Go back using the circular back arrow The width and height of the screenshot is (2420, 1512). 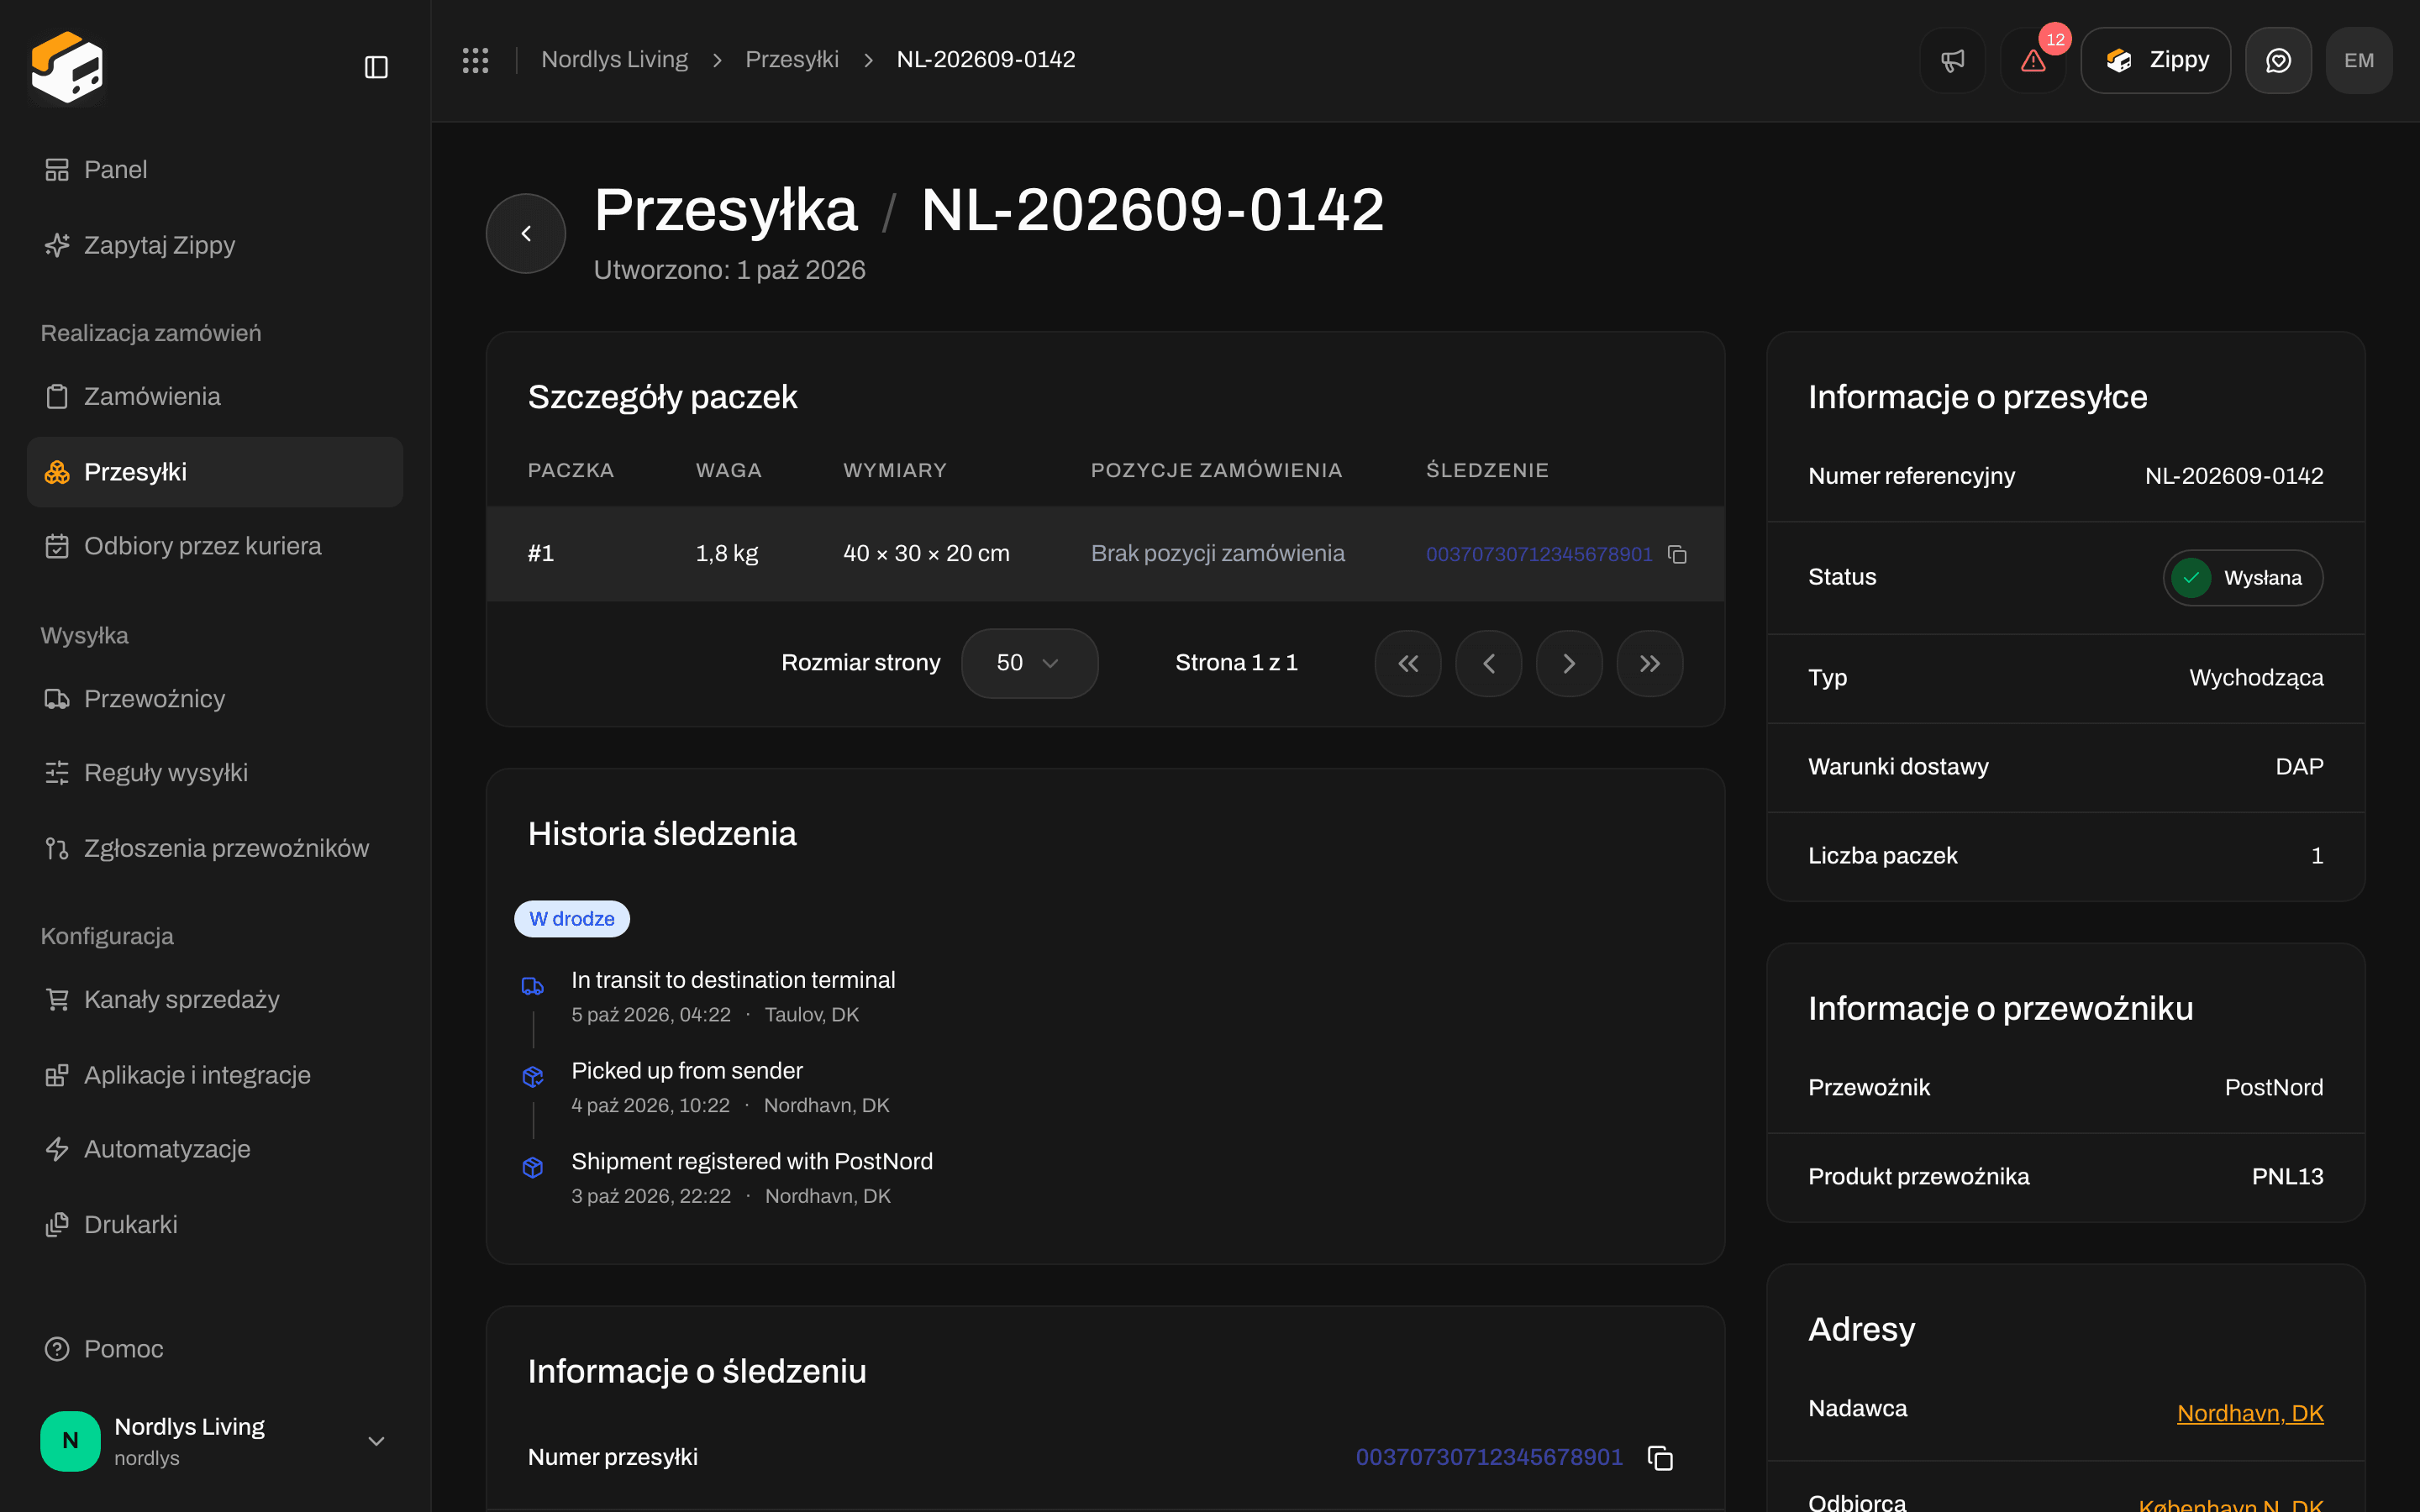(x=526, y=233)
